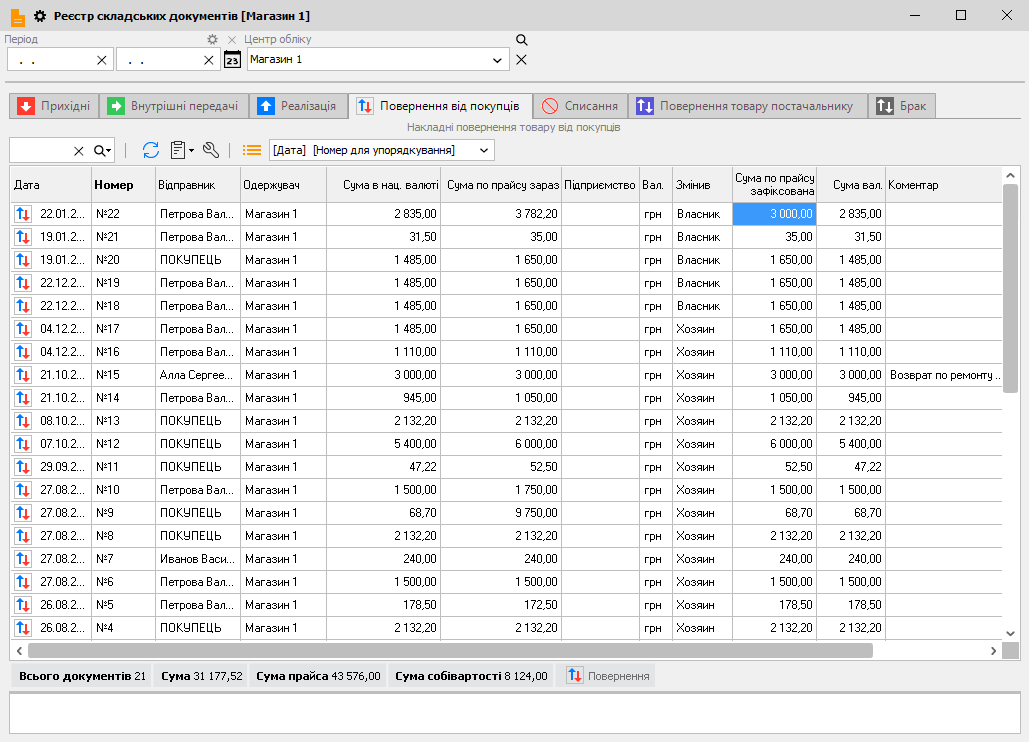
Task: Click the search dropdown magnifier in the filter box
Action: [x=102, y=150]
